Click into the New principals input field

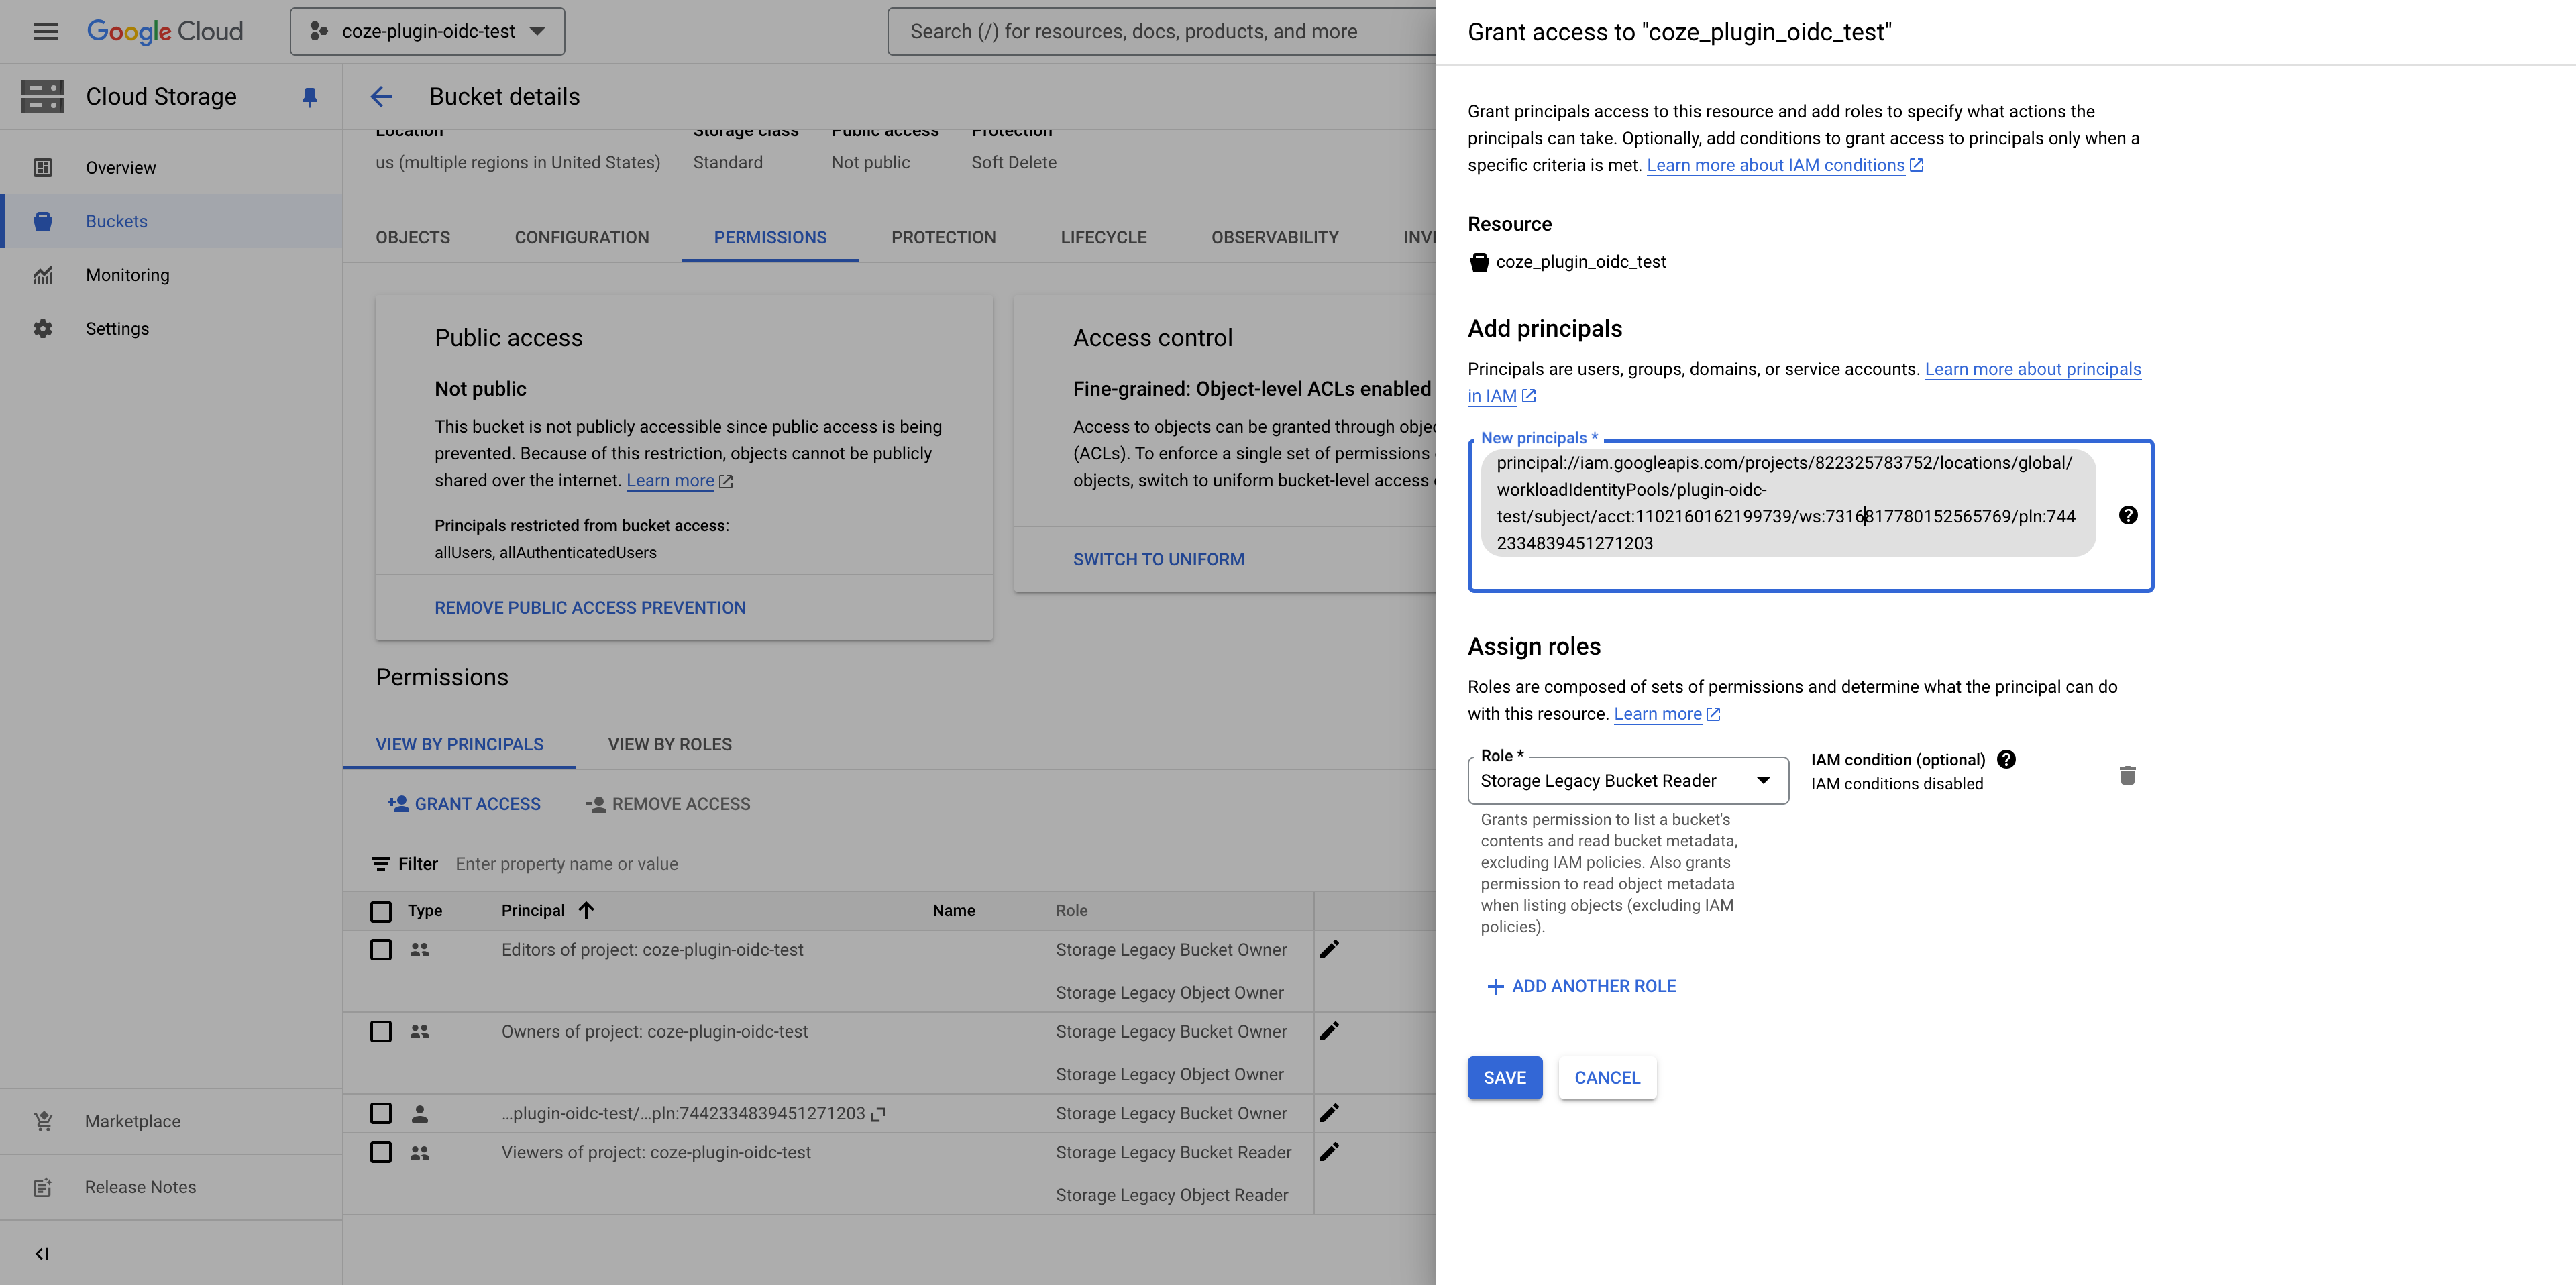(x=1810, y=516)
